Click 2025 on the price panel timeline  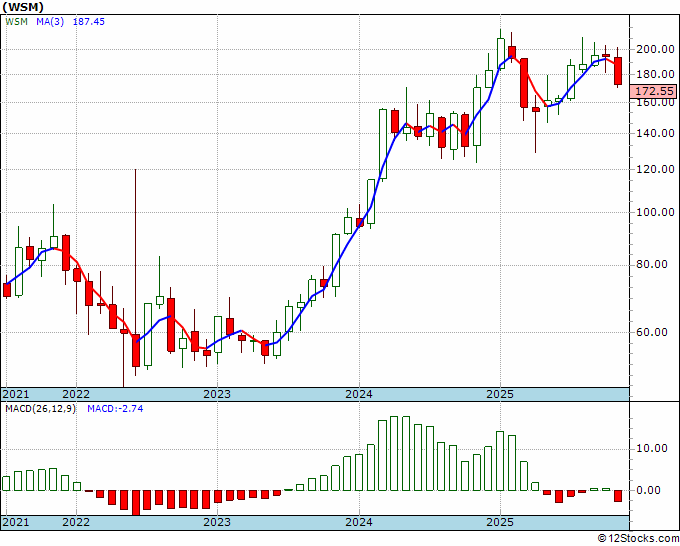coord(500,394)
